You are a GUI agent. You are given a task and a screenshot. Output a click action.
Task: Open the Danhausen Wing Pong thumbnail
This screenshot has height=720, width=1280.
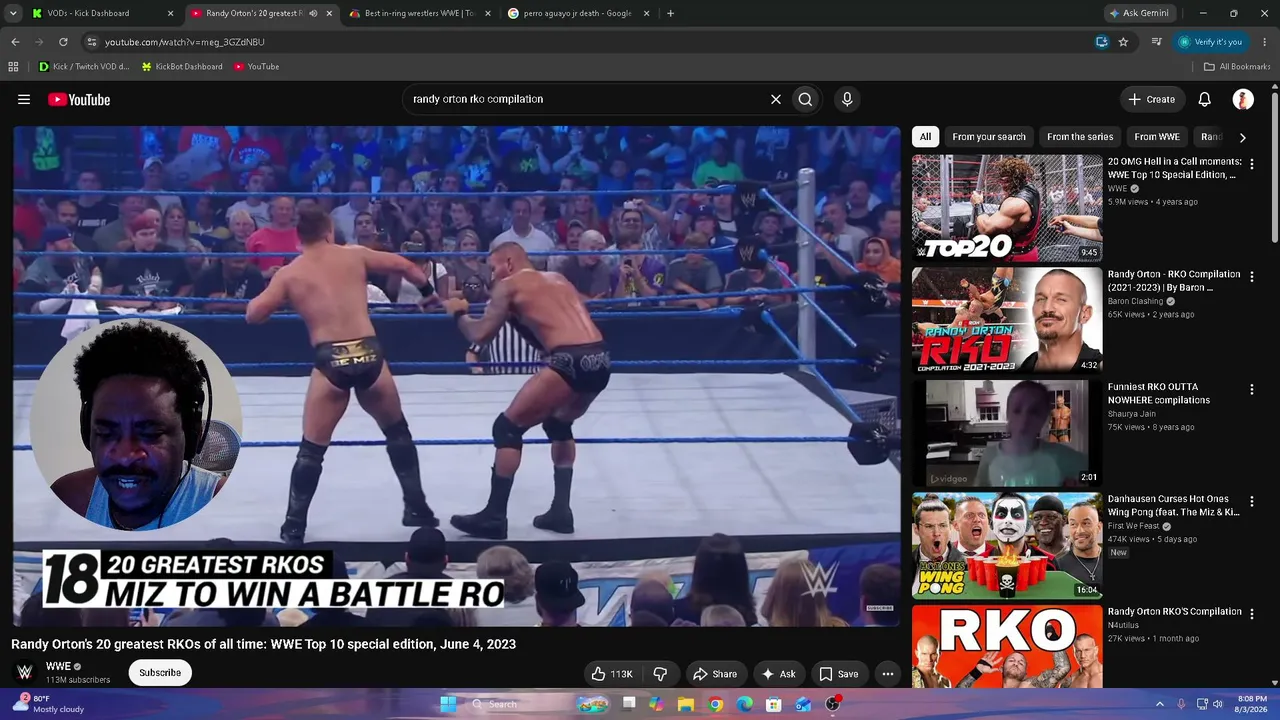click(x=1007, y=545)
